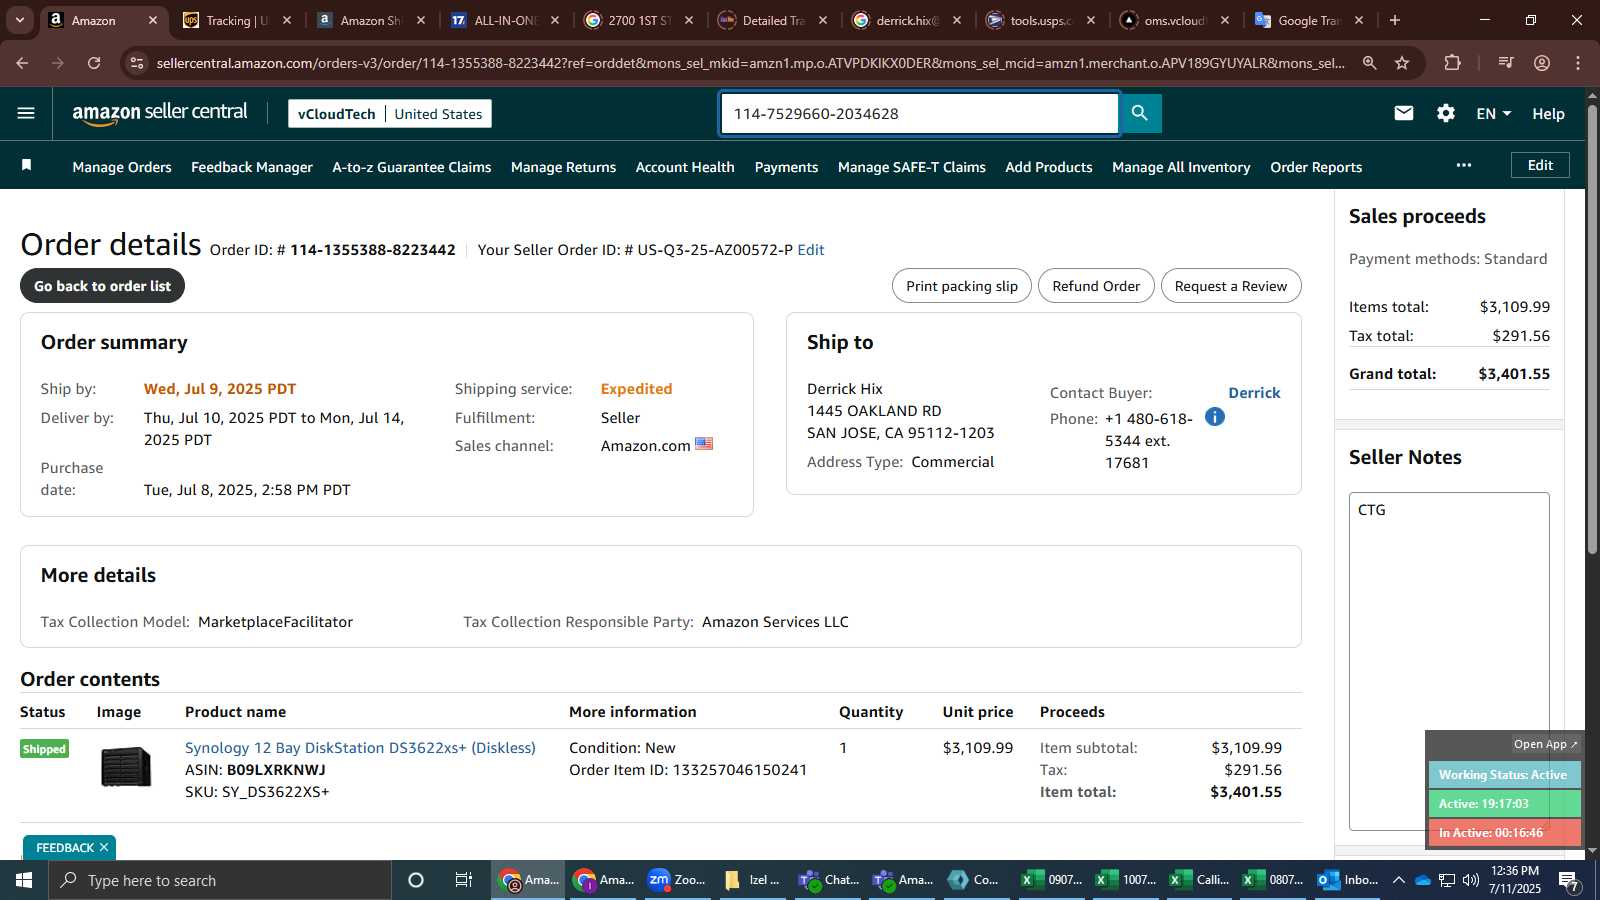The height and width of the screenshot is (900, 1600).
Task: Open the Windows notification center icon
Action: click(1569, 880)
